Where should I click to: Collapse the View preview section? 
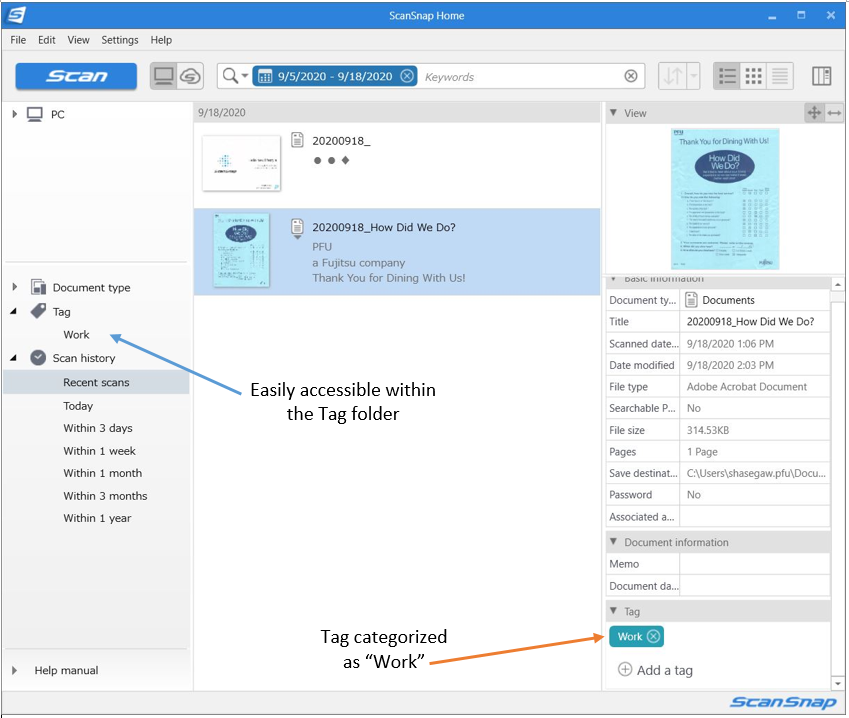[x=613, y=113]
